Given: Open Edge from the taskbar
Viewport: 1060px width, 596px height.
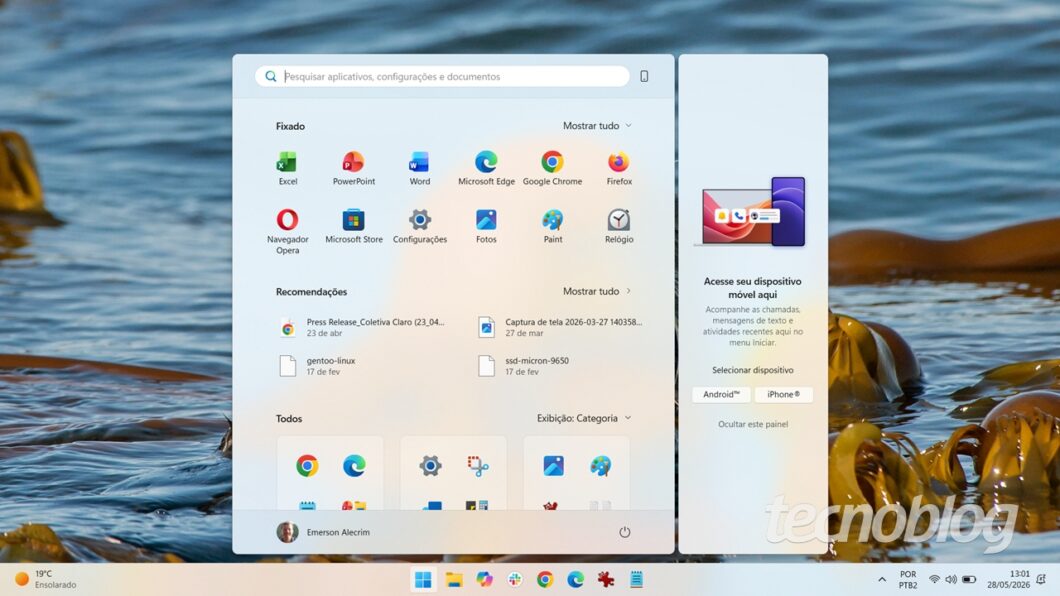Looking at the screenshot, I should [x=575, y=580].
